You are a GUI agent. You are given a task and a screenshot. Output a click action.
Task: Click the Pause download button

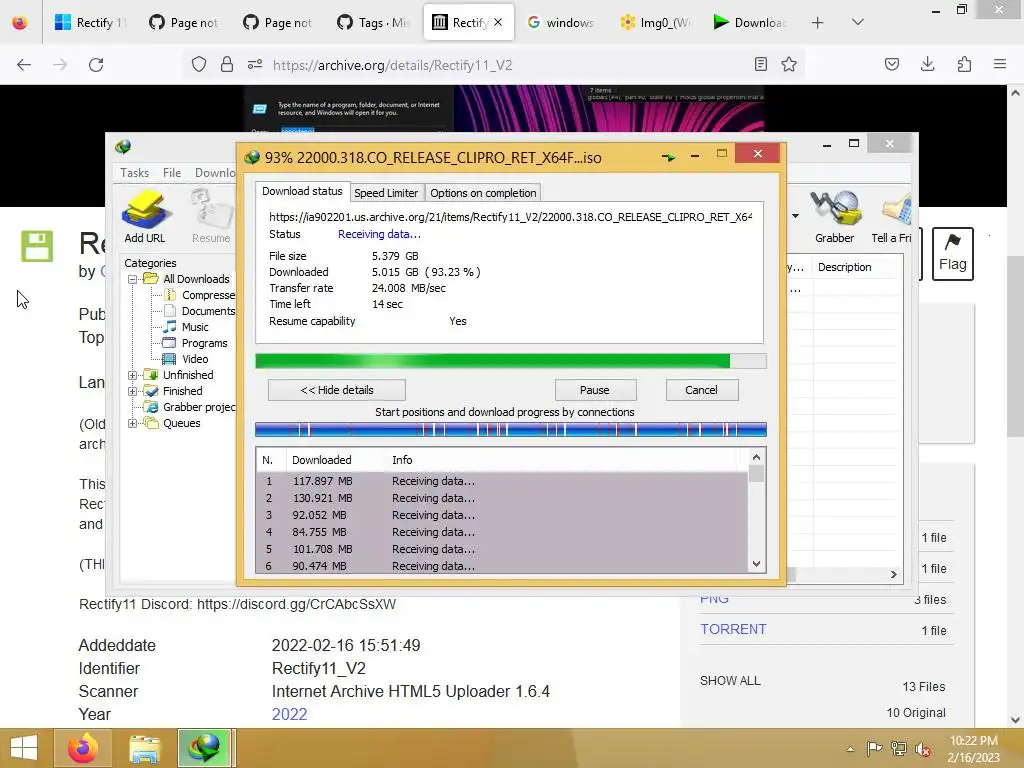(x=595, y=390)
